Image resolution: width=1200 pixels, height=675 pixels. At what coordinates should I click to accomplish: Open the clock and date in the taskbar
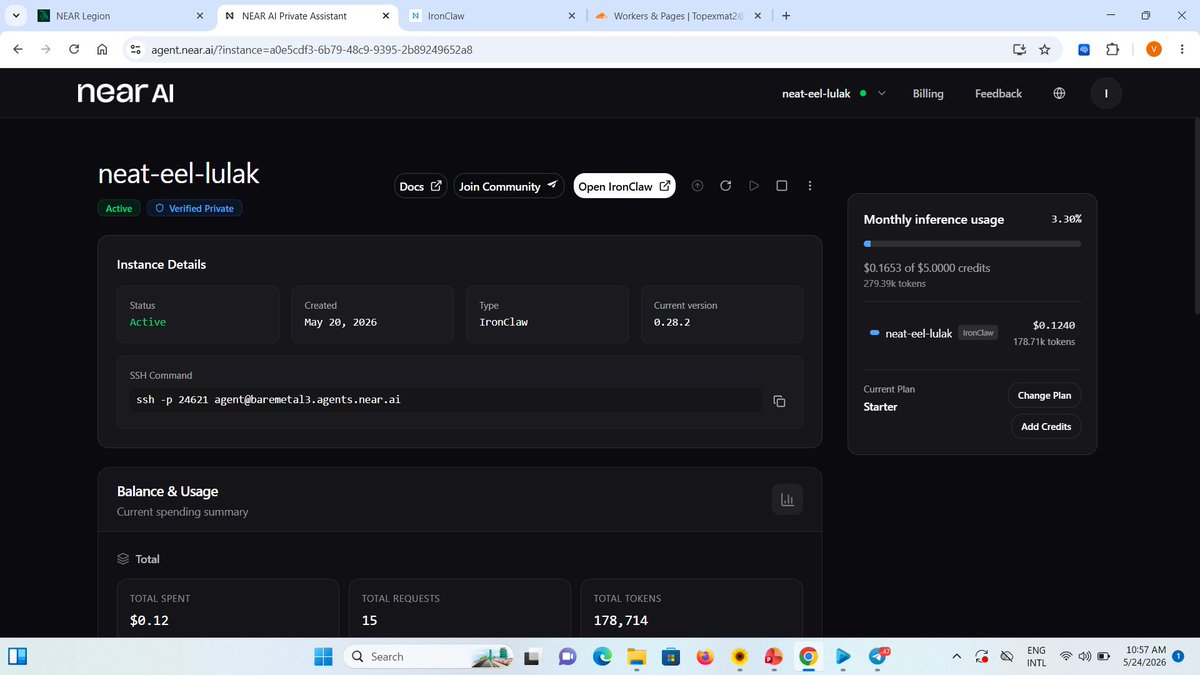point(1145,656)
